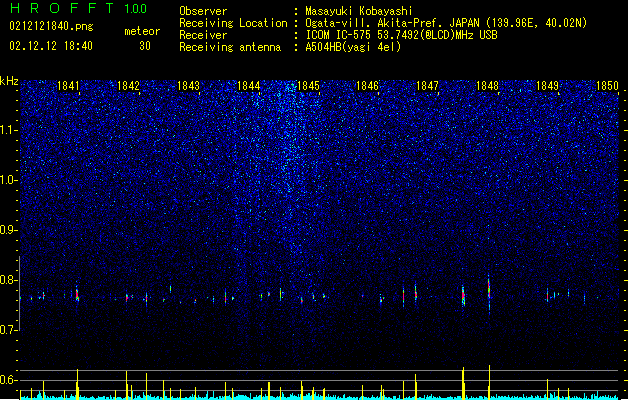The image size is (629, 400).
Task: Click the A504HB(yagi 4el) antenna text
Action: tap(353, 47)
